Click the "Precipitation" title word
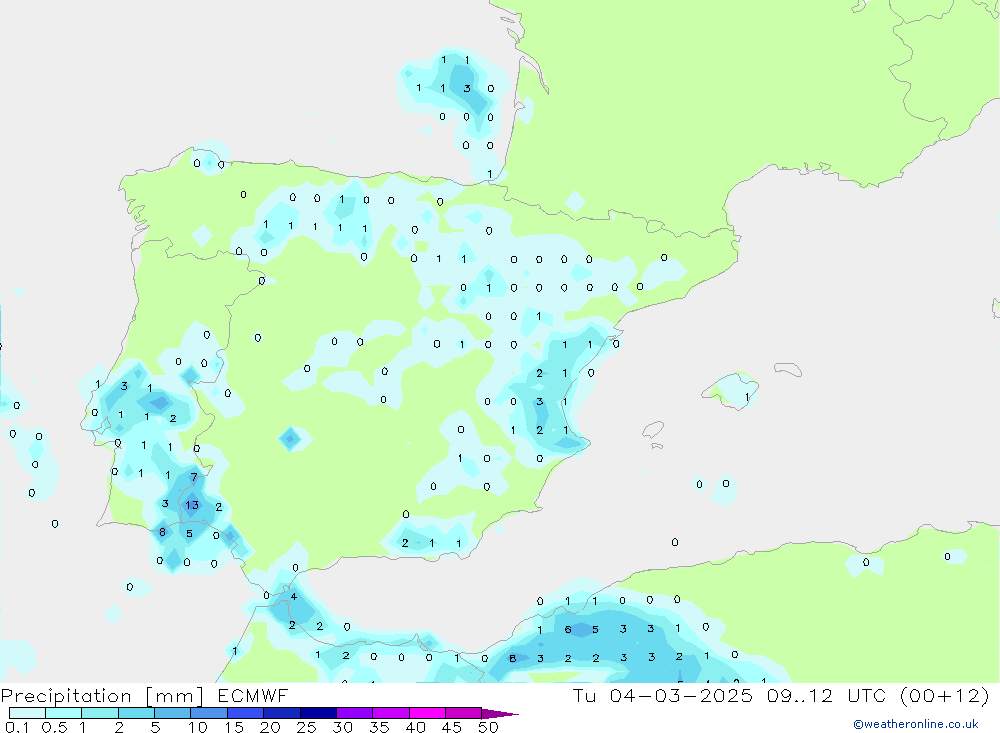 point(66,696)
